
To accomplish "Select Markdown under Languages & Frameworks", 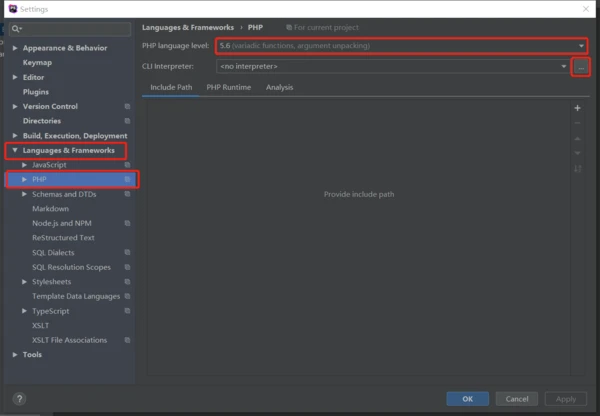I will [51, 209].
